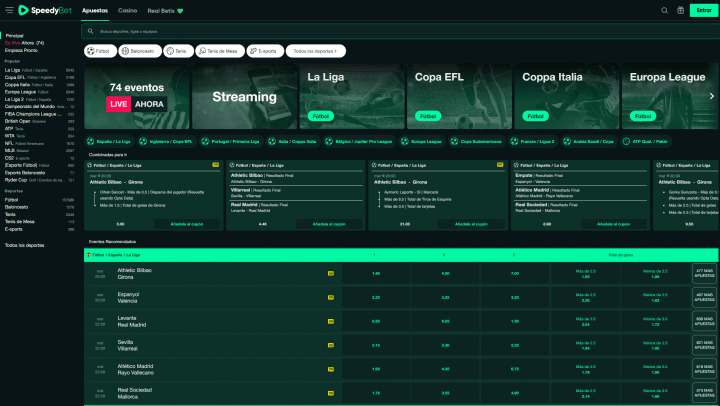
Task: Select ATP Qual. / Pekín quick link
Action: (x=646, y=141)
